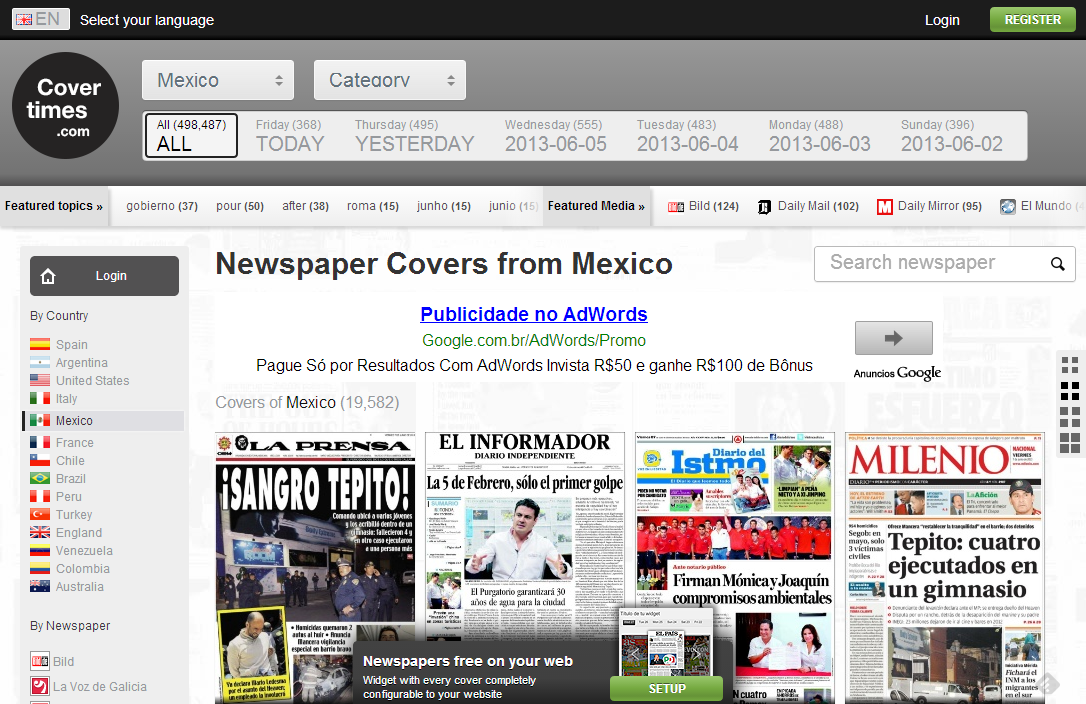The image size is (1086, 704).
Task: Open the roma (15) topic
Action: tap(373, 206)
